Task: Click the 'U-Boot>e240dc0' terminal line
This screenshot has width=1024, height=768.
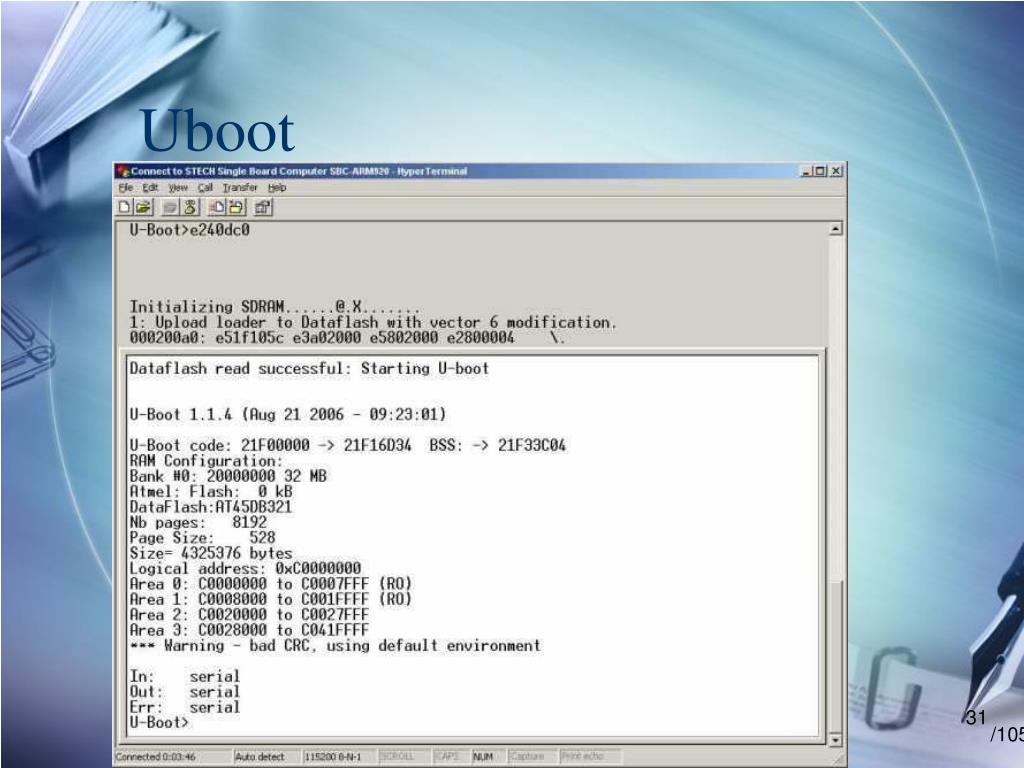Action: coord(189,230)
